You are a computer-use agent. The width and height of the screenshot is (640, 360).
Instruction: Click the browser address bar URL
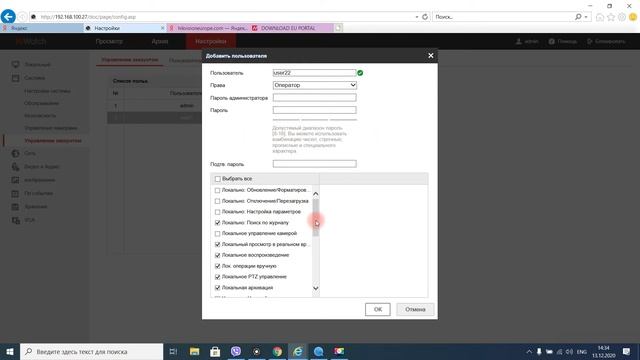pyautogui.click(x=89, y=17)
